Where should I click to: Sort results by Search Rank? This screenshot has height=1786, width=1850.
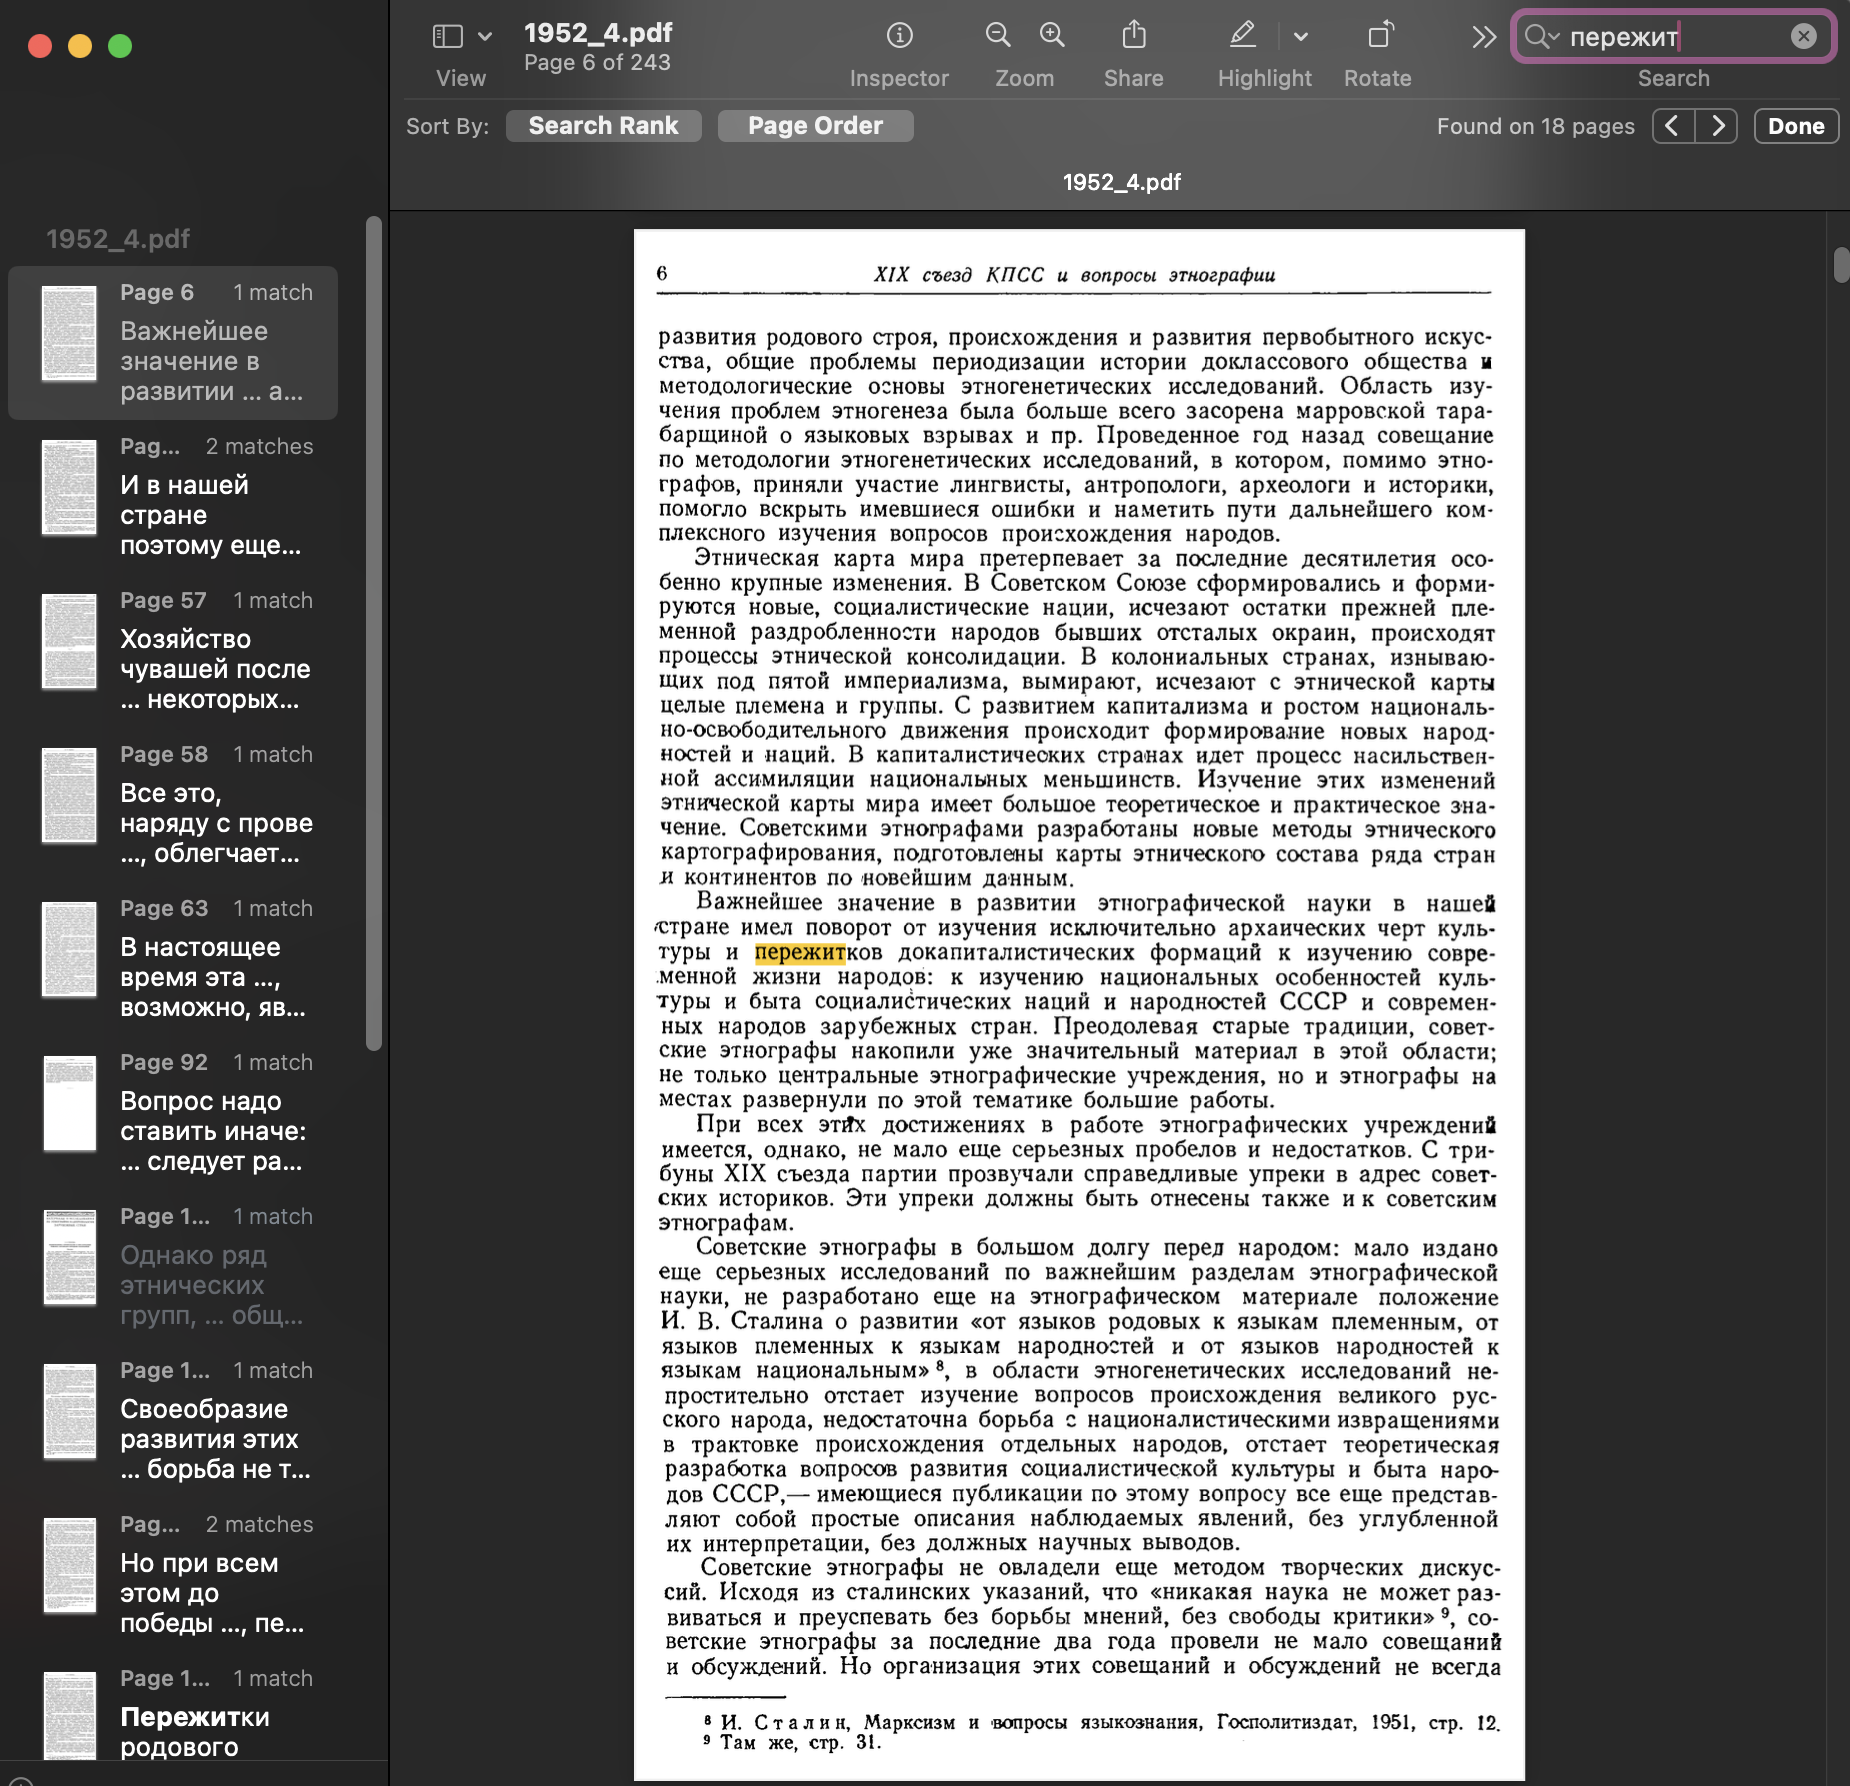[x=603, y=125]
